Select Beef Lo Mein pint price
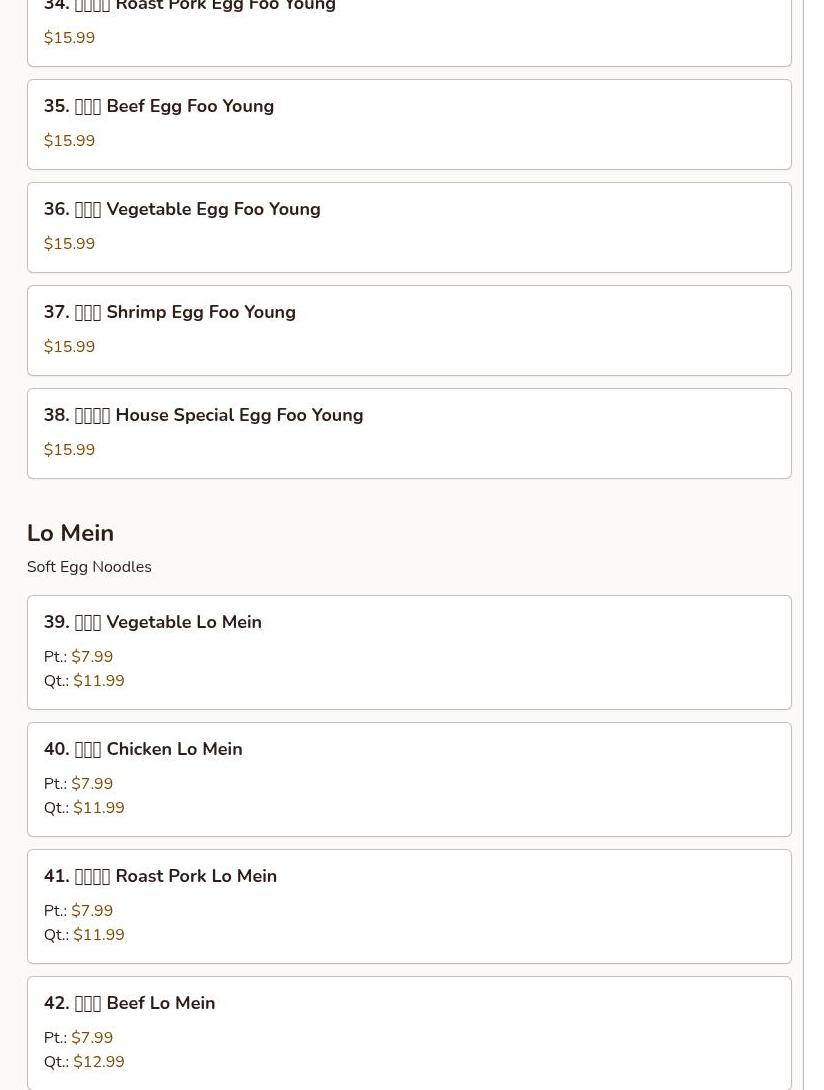 pos(92,1037)
